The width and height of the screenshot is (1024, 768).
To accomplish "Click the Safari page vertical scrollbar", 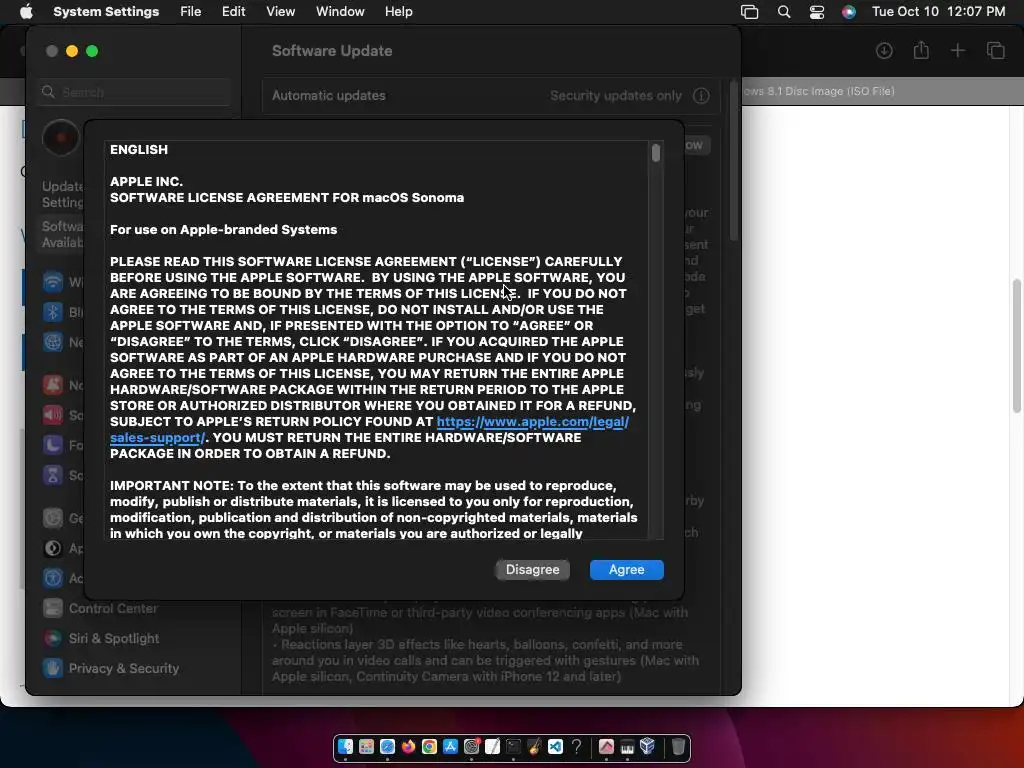I will [1016, 346].
